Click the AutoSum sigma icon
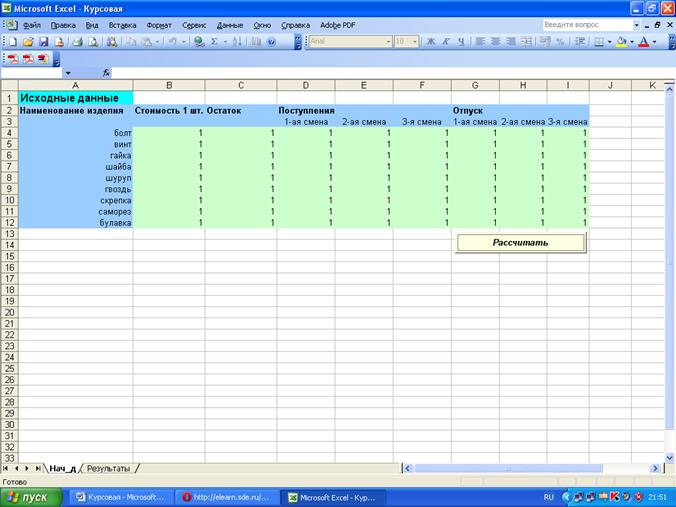The image size is (676, 507). click(213, 42)
